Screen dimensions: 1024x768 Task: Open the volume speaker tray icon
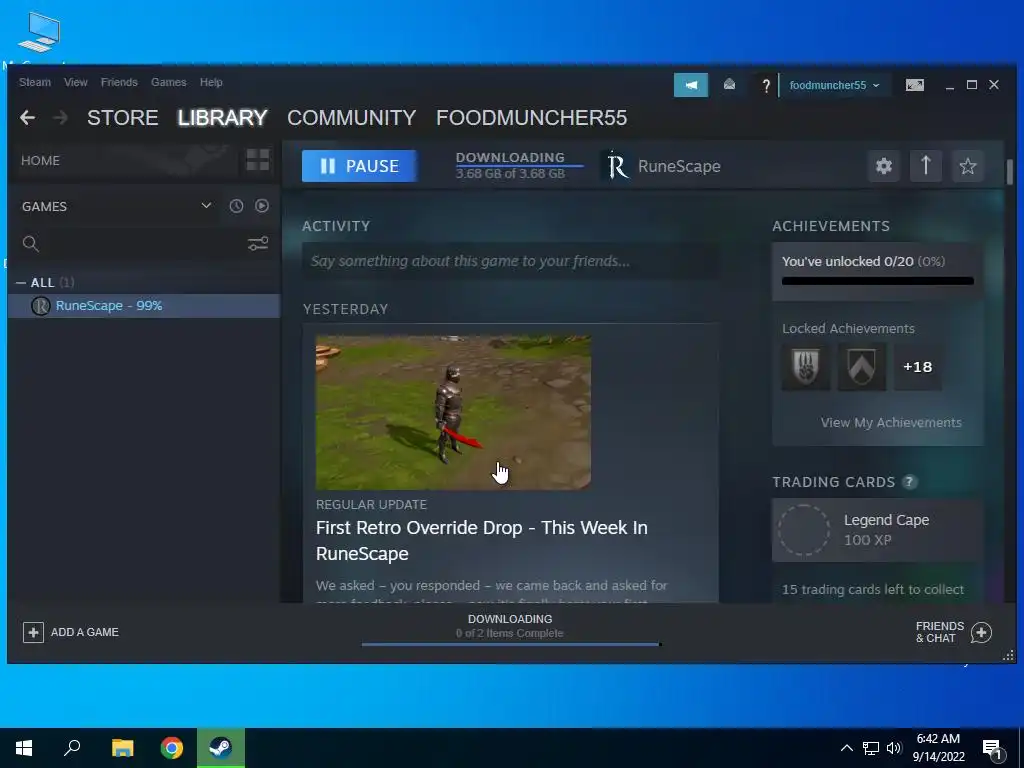point(894,748)
